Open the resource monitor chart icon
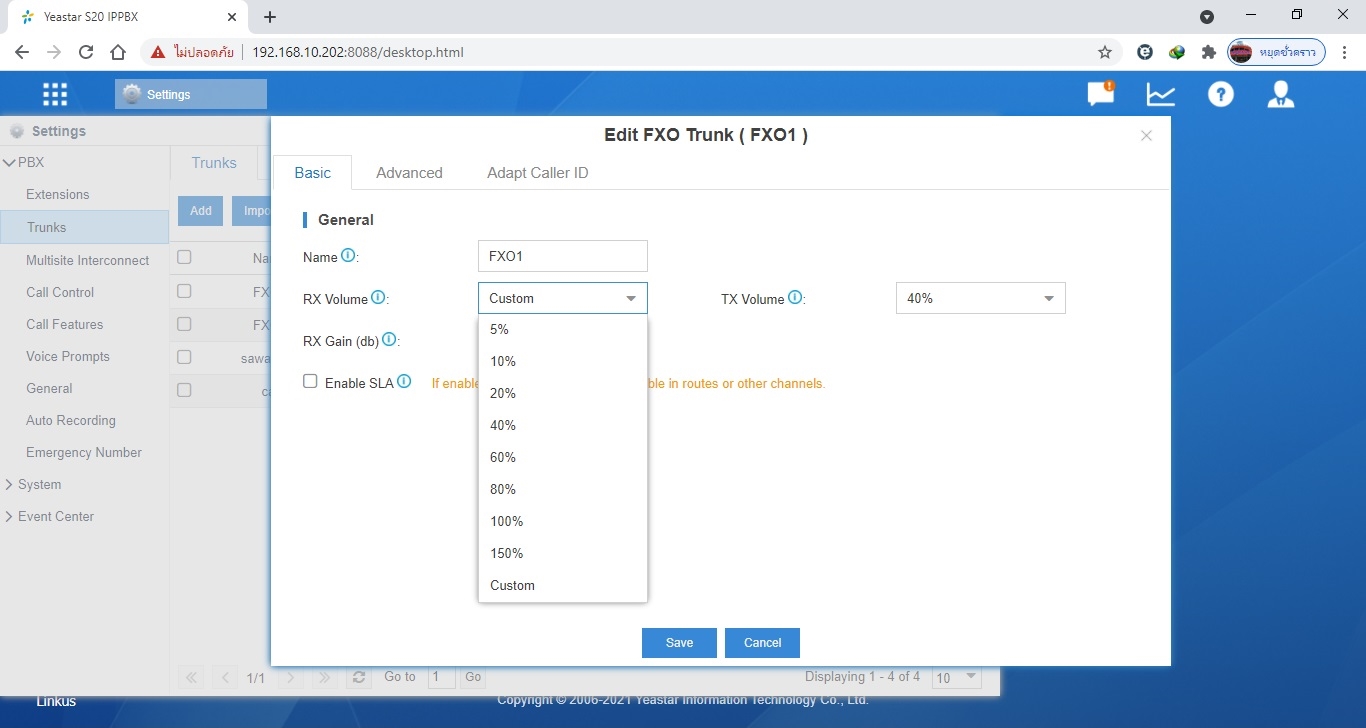Image resolution: width=1366 pixels, height=728 pixels. point(1160,94)
